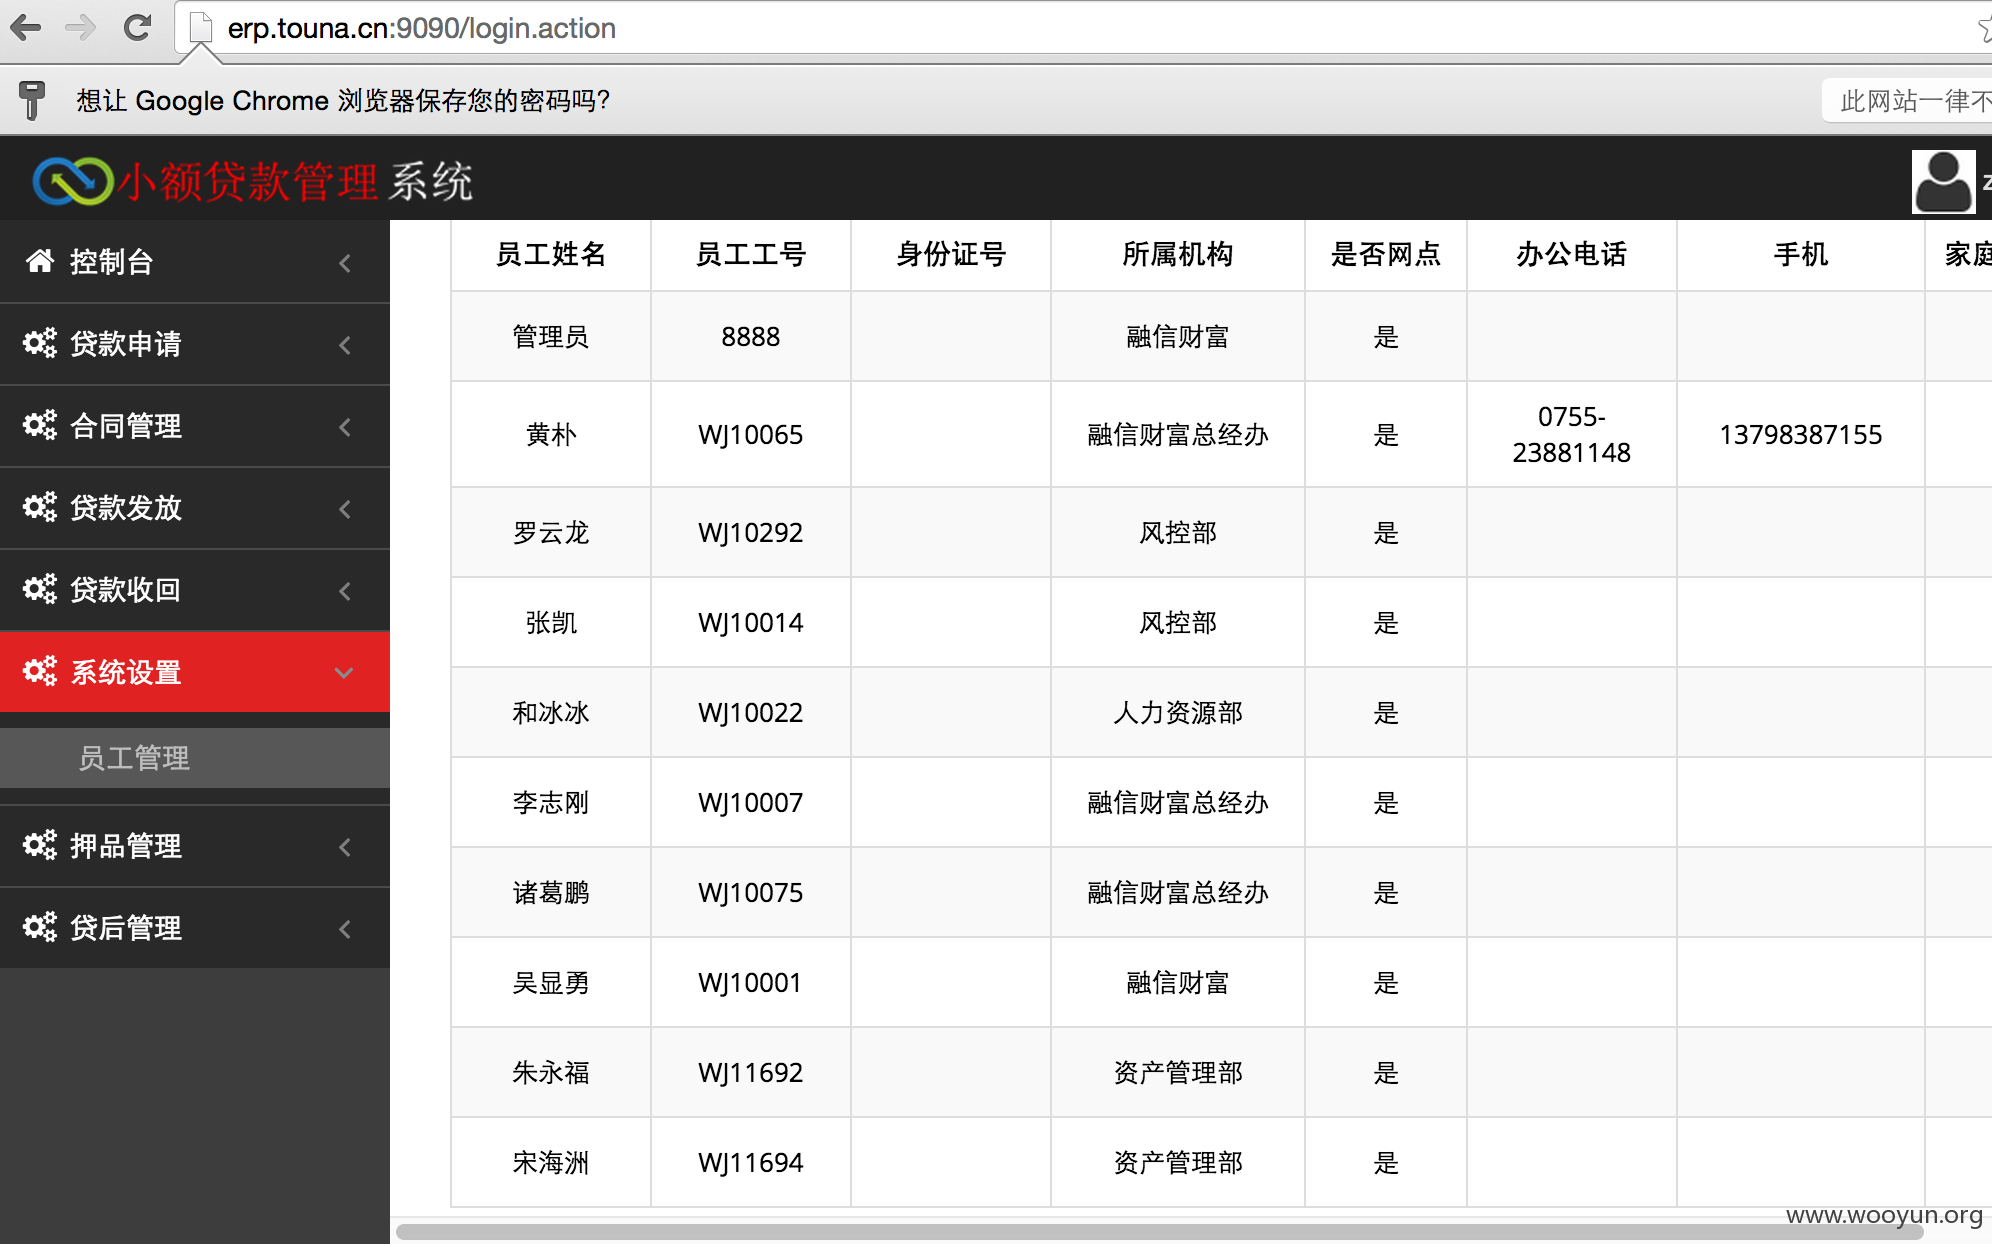1992x1244 pixels.
Task: Collapse the 系统设置 menu chevron
Action: [344, 673]
